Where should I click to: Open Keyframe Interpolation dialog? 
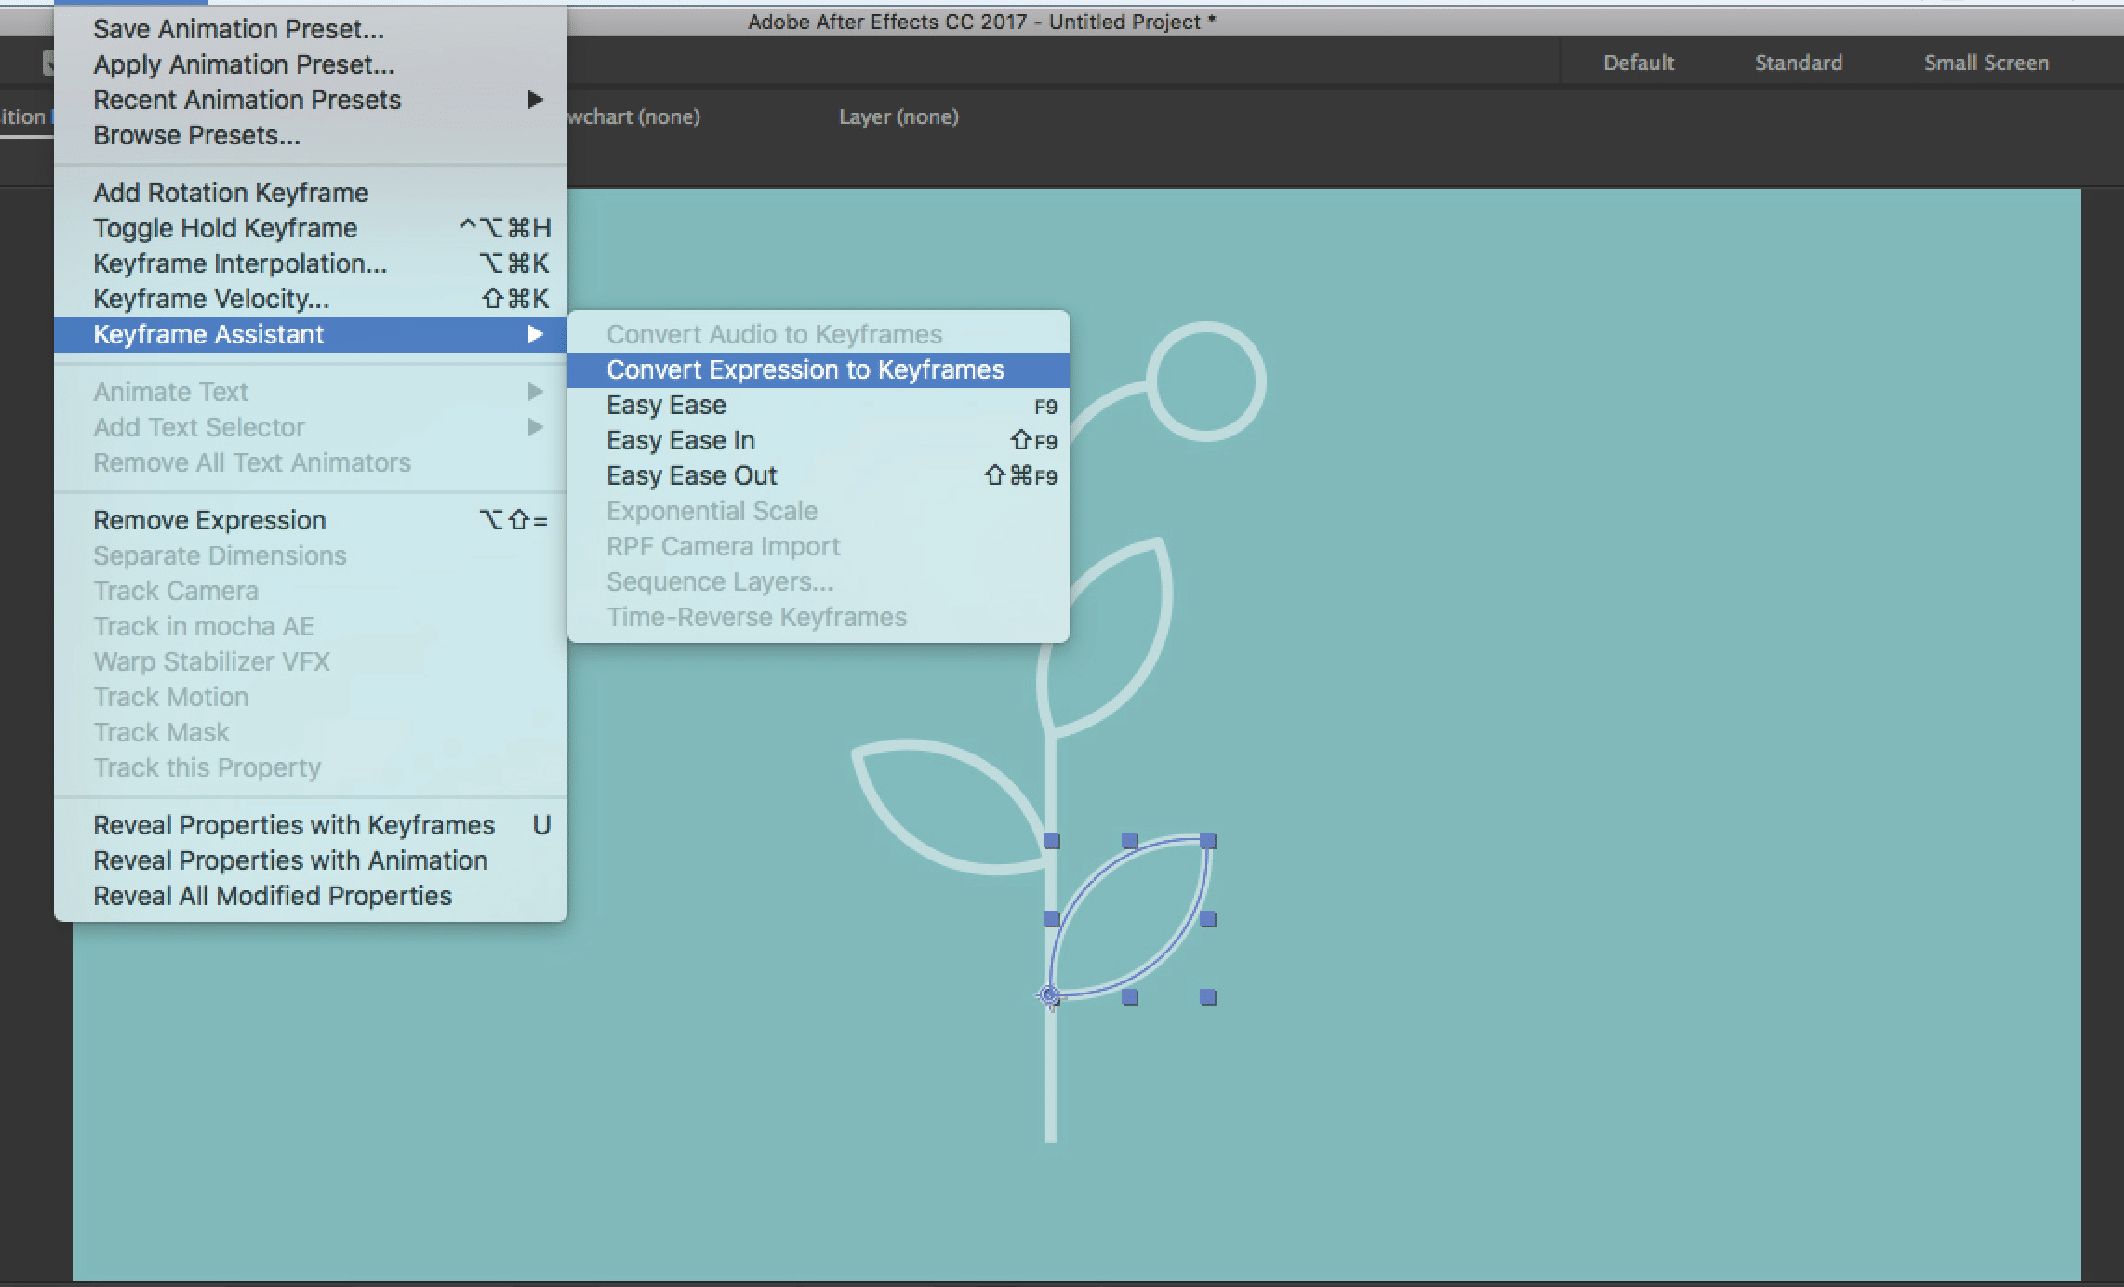(240, 264)
